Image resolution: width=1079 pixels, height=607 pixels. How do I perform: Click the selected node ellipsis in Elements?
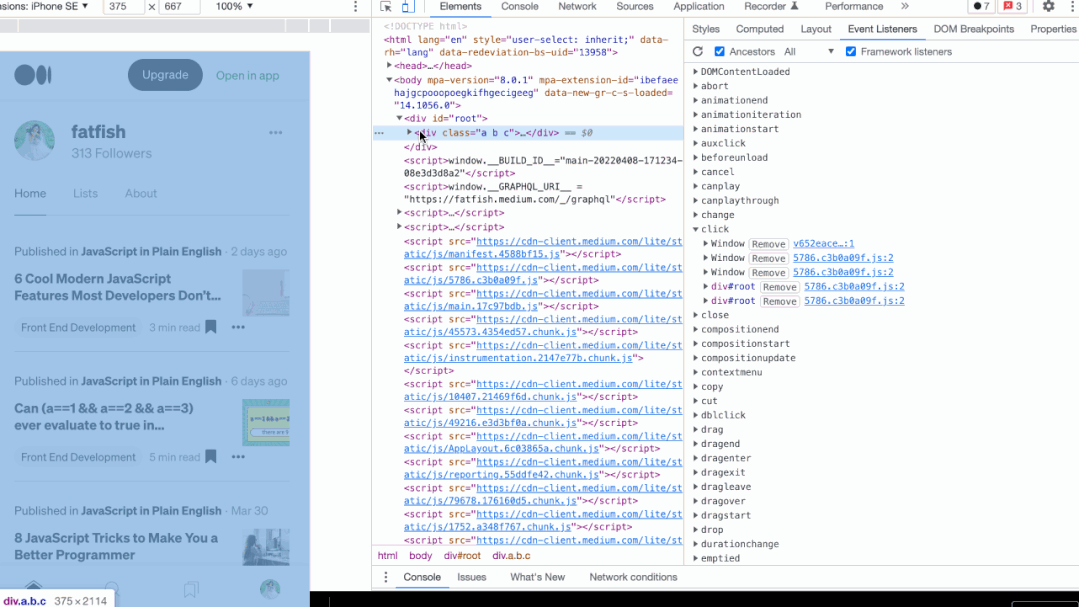click(x=379, y=133)
